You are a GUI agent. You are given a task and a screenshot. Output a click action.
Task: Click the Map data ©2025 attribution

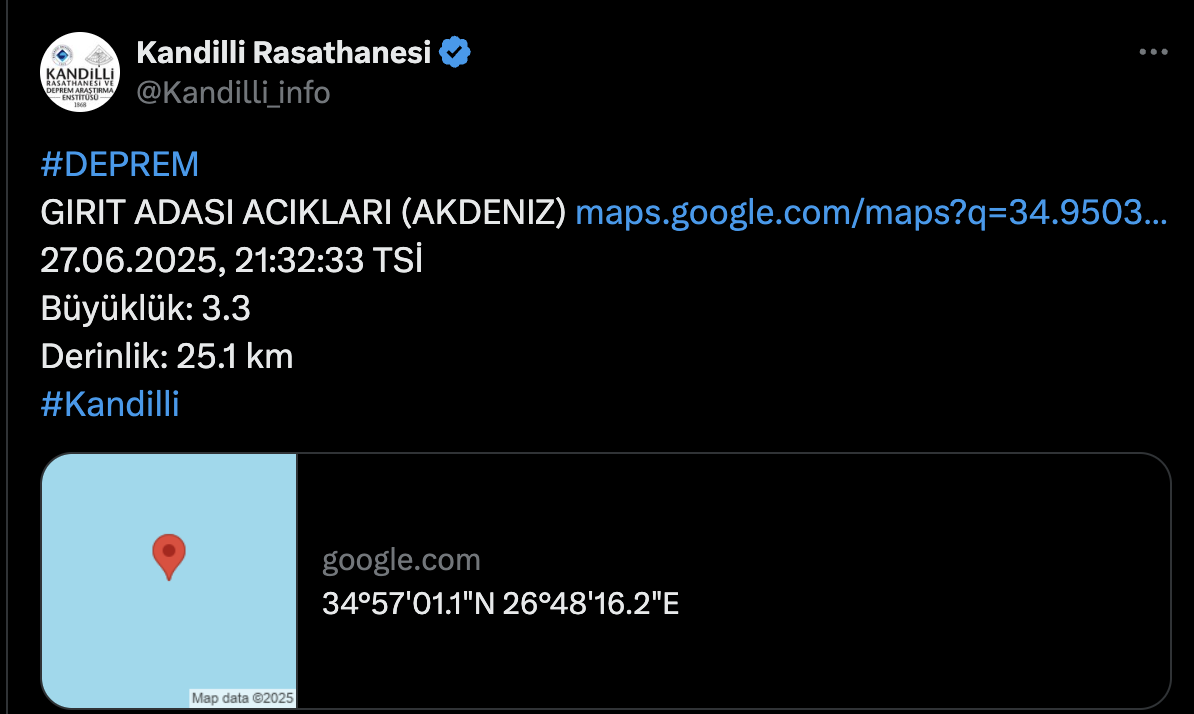[242, 698]
